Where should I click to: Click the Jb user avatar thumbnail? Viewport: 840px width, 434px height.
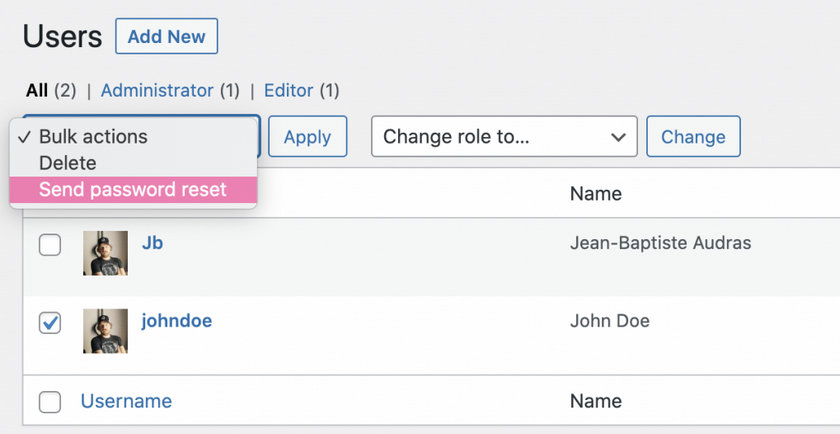(105, 253)
